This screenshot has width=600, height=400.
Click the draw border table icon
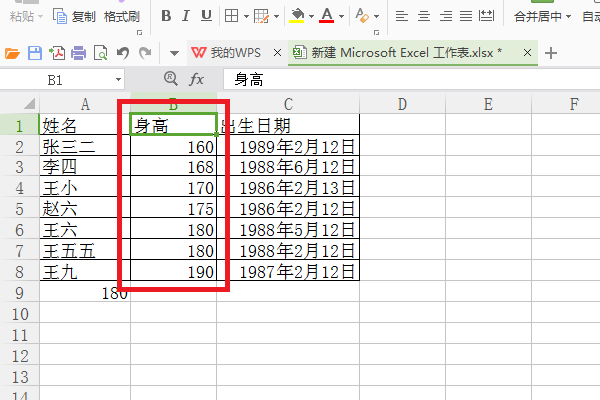[x=261, y=16]
